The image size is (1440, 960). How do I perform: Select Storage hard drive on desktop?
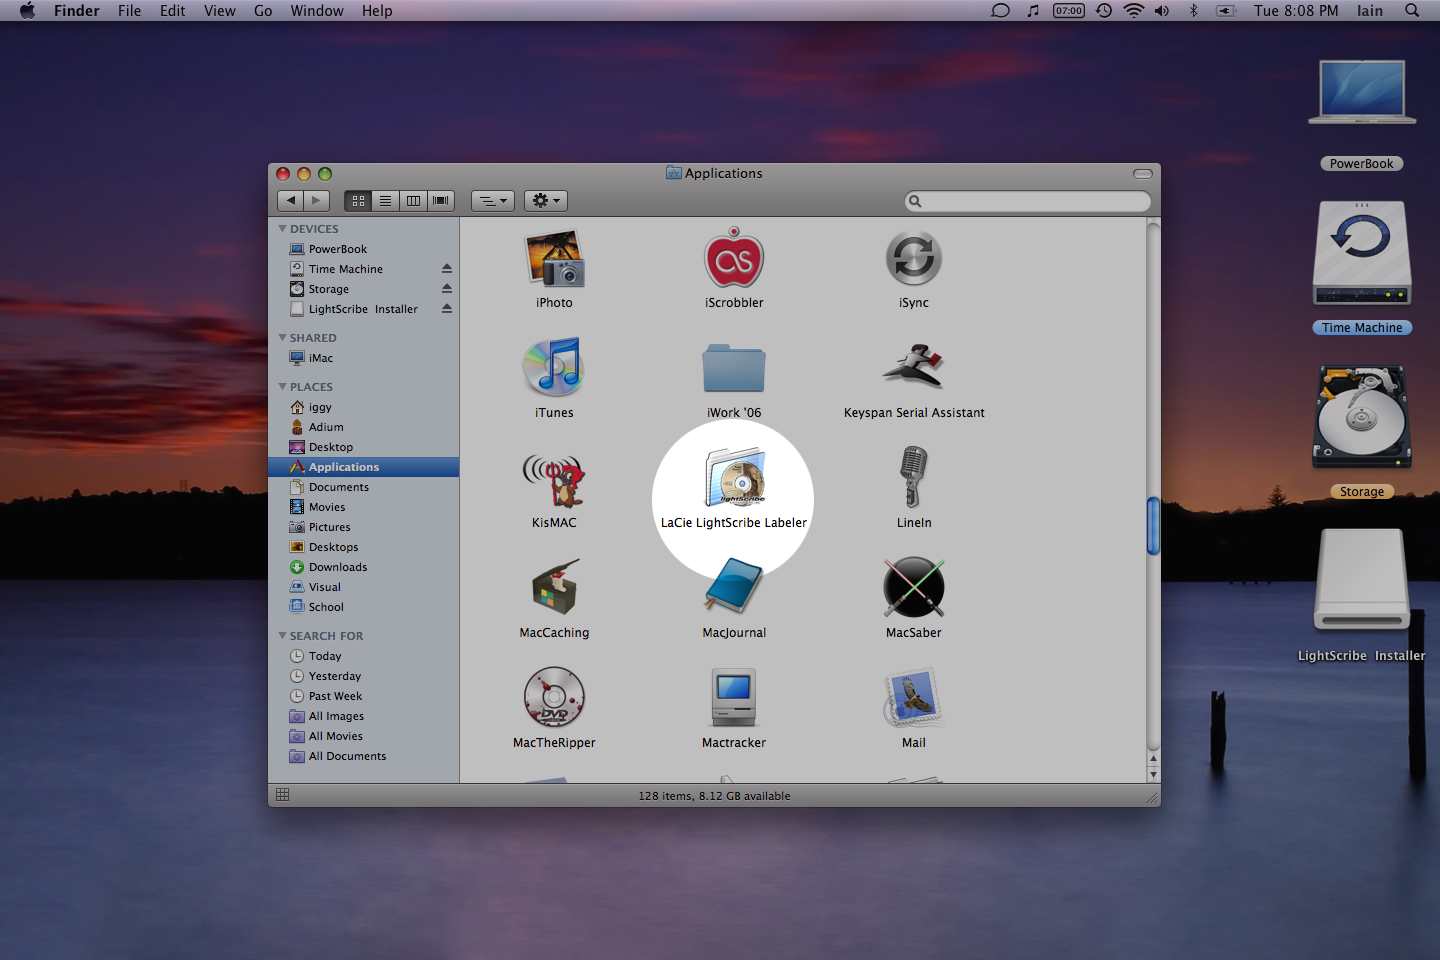1362,417
